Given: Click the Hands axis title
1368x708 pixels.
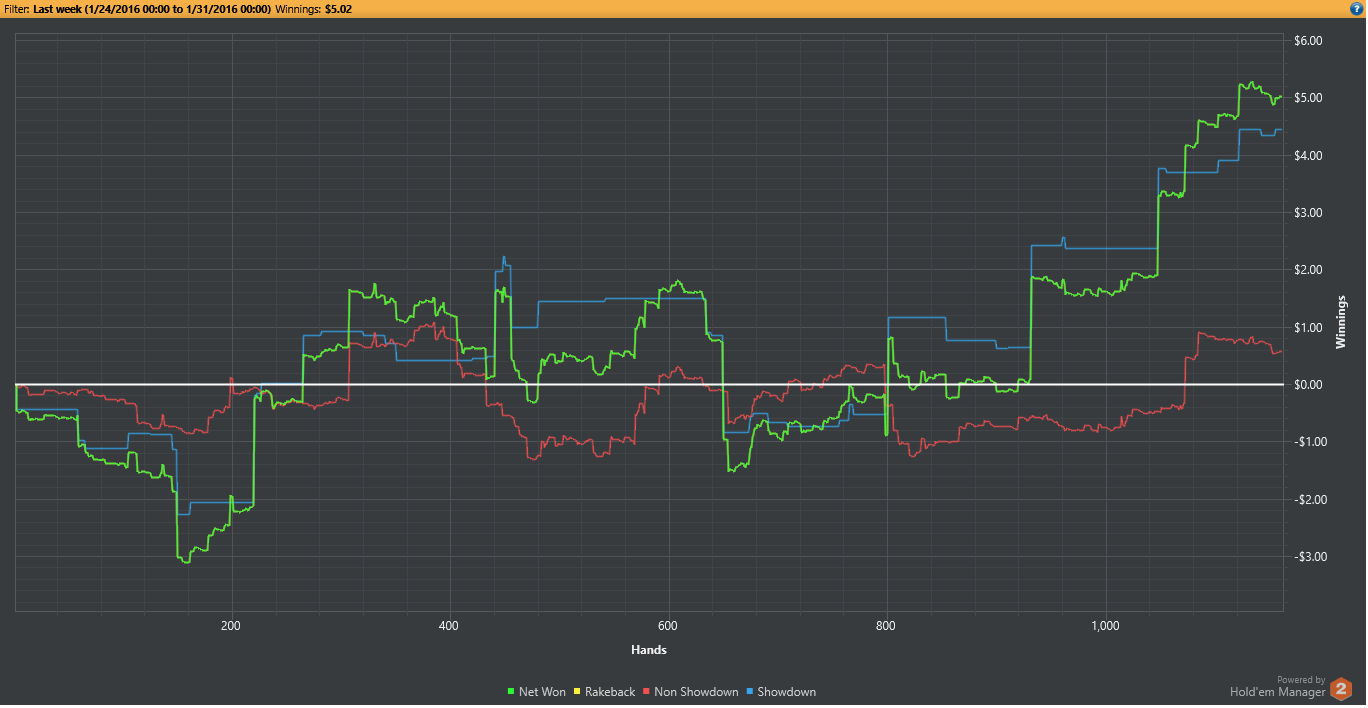Looking at the screenshot, I should pyautogui.click(x=649, y=650).
